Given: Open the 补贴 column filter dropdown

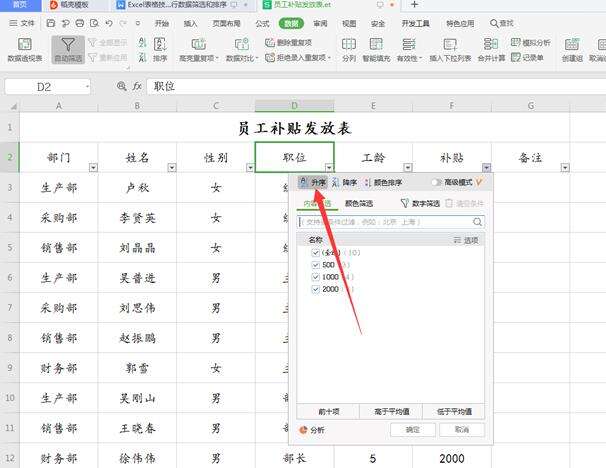Looking at the screenshot, I should click(x=486, y=167).
